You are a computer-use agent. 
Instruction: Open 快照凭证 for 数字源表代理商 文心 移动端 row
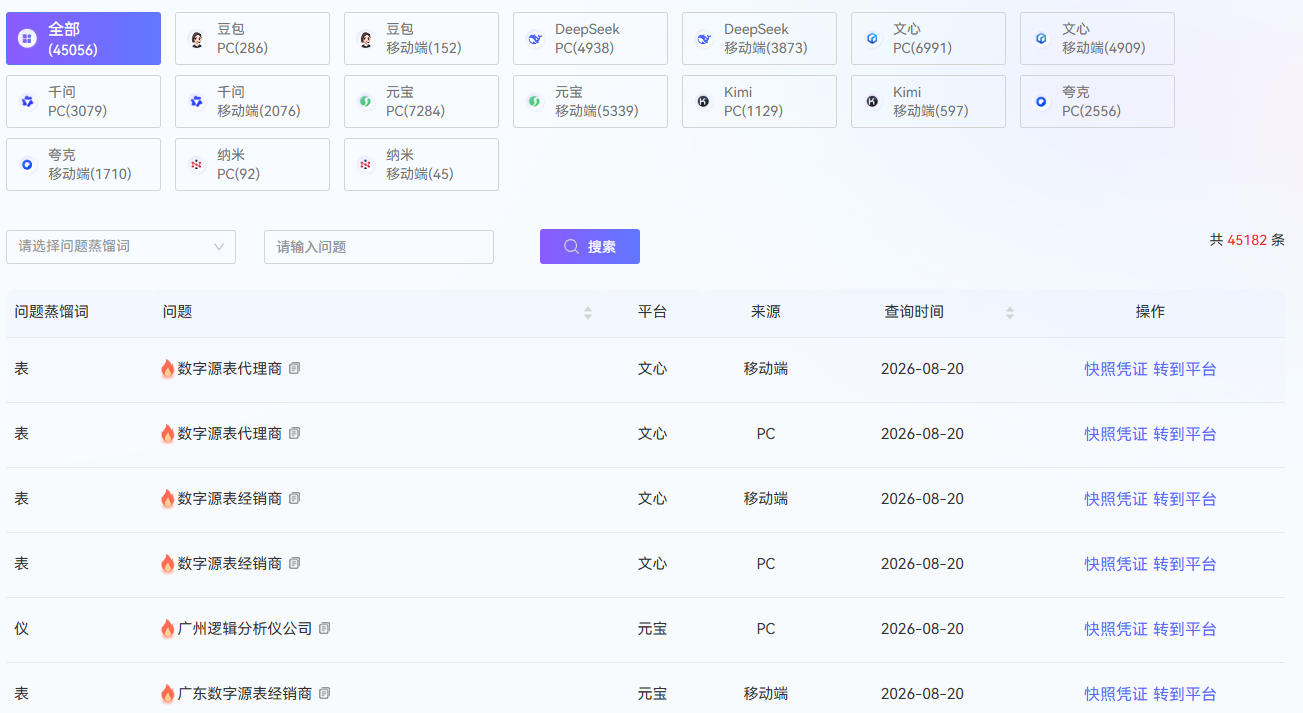pos(1116,369)
